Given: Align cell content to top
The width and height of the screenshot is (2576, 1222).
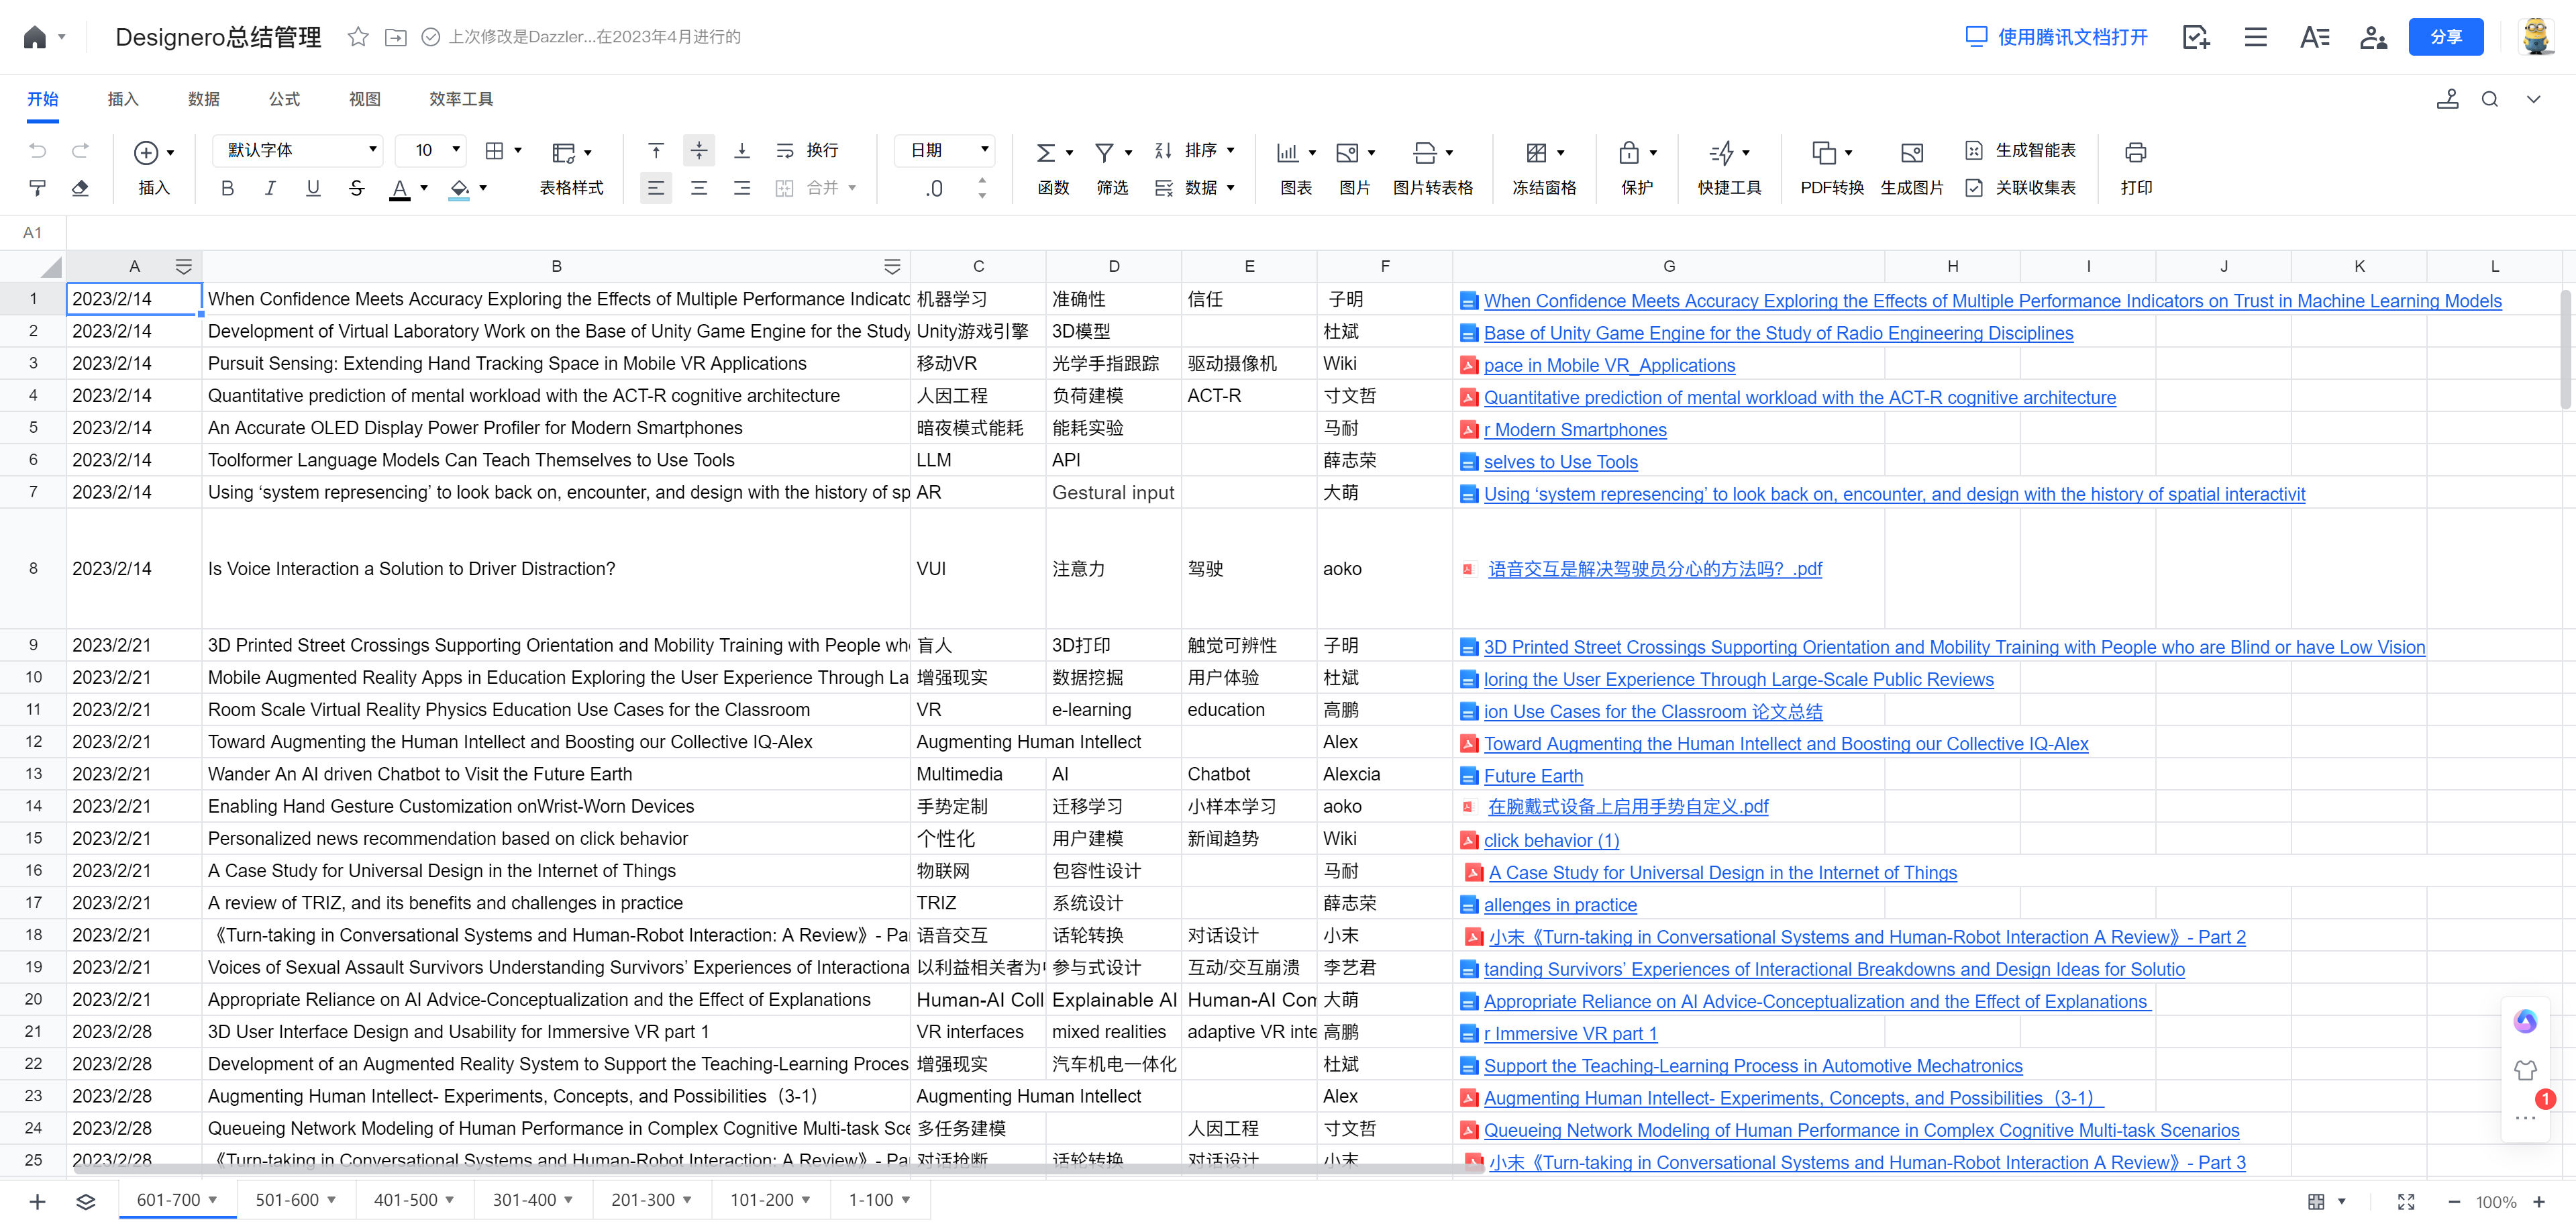Looking at the screenshot, I should pyautogui.click(x=656, y=151).
